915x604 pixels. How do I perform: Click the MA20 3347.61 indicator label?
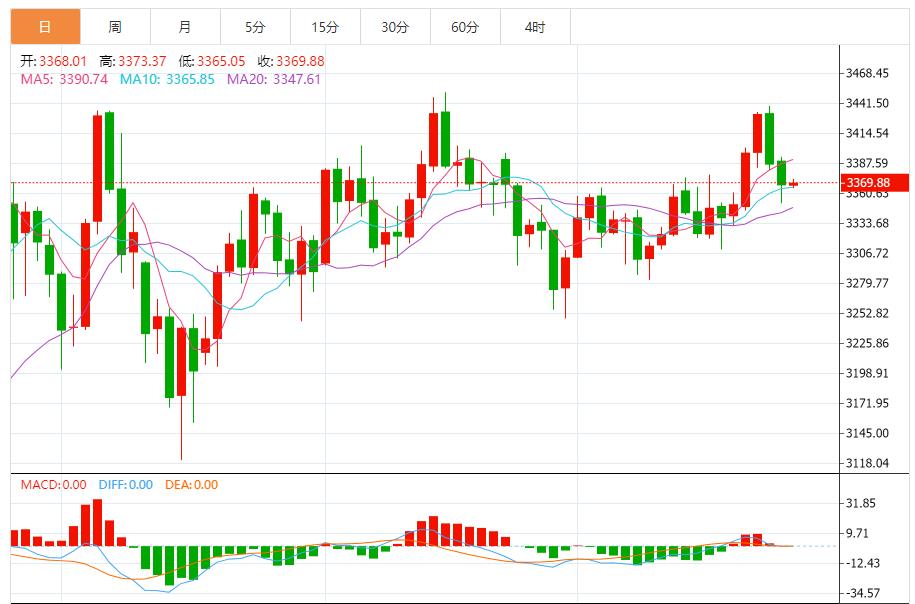(x=274, y=79)
